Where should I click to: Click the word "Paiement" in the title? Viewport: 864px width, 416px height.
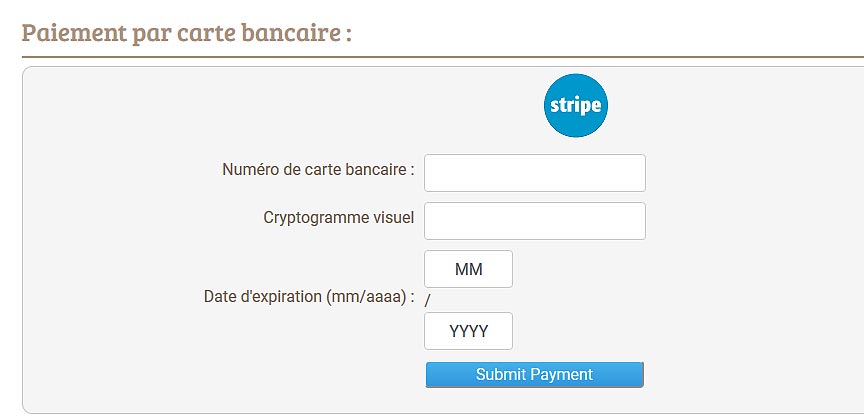click(x=73, y=32)
